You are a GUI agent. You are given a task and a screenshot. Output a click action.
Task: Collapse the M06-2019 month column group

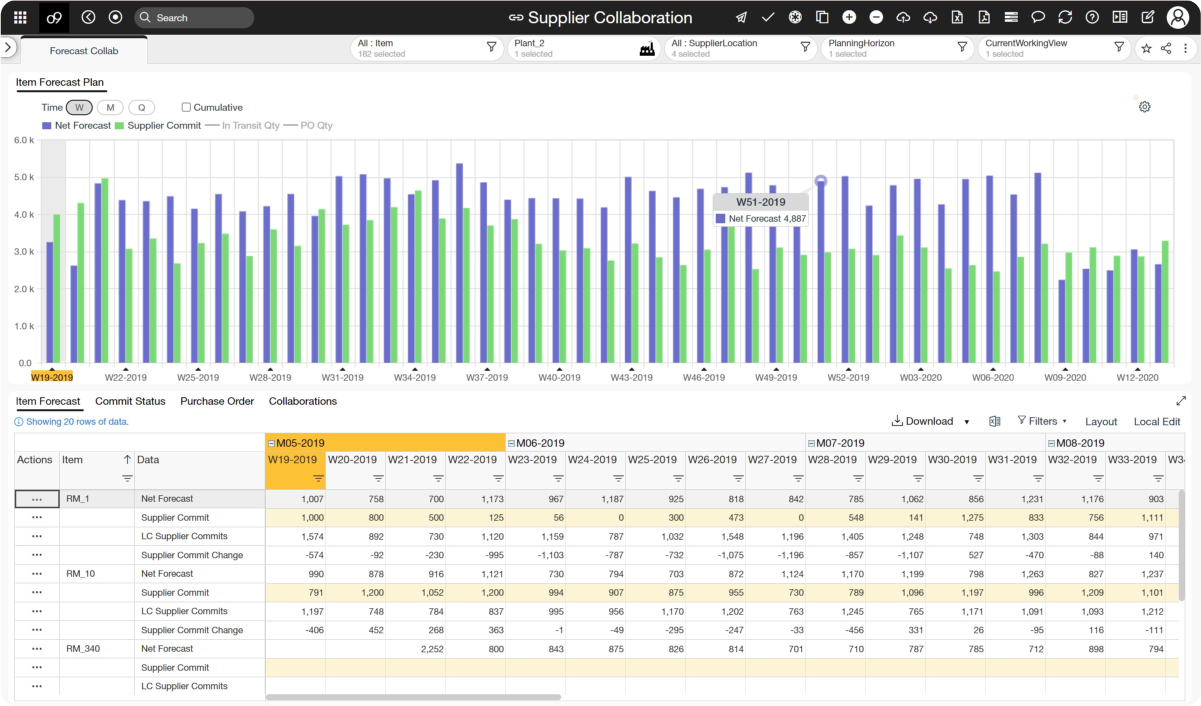click(511, 443)
